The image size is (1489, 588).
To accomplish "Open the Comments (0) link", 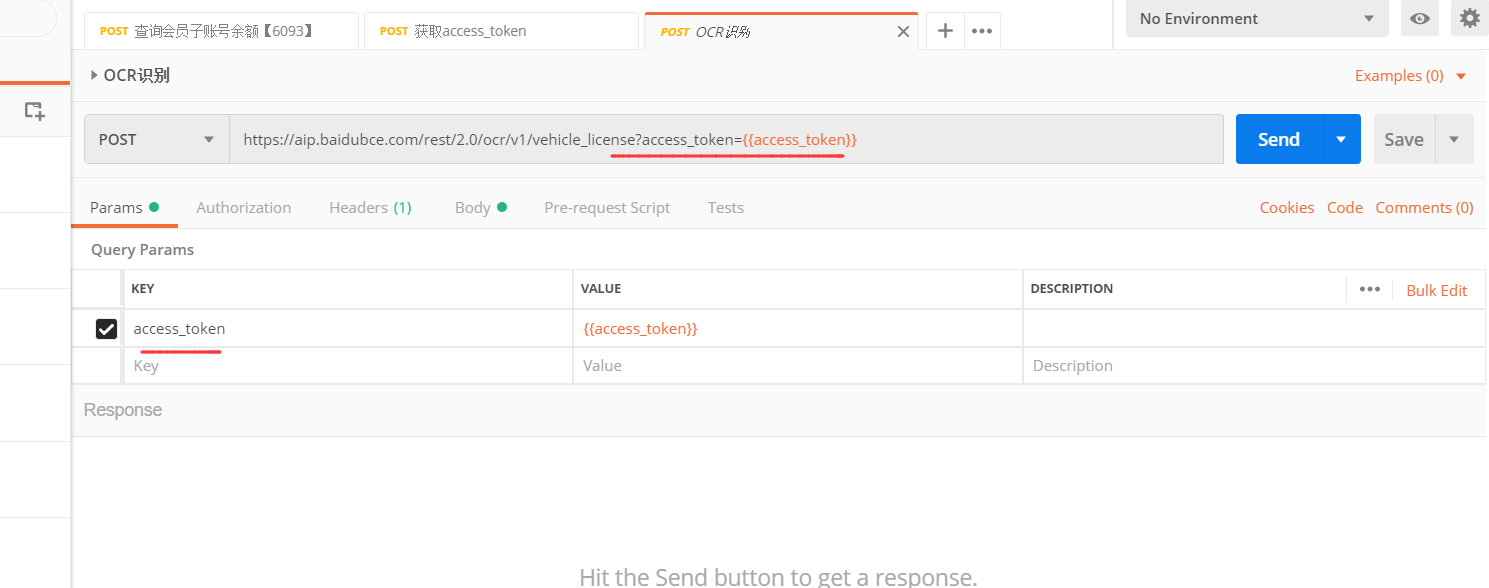I will tap(1425, 208).
